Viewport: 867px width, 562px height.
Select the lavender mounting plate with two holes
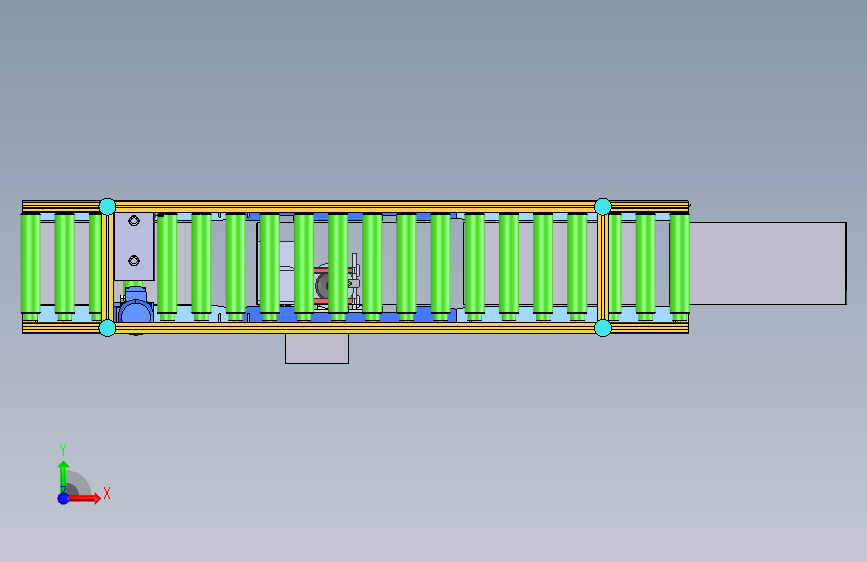(x=134, y=247)
